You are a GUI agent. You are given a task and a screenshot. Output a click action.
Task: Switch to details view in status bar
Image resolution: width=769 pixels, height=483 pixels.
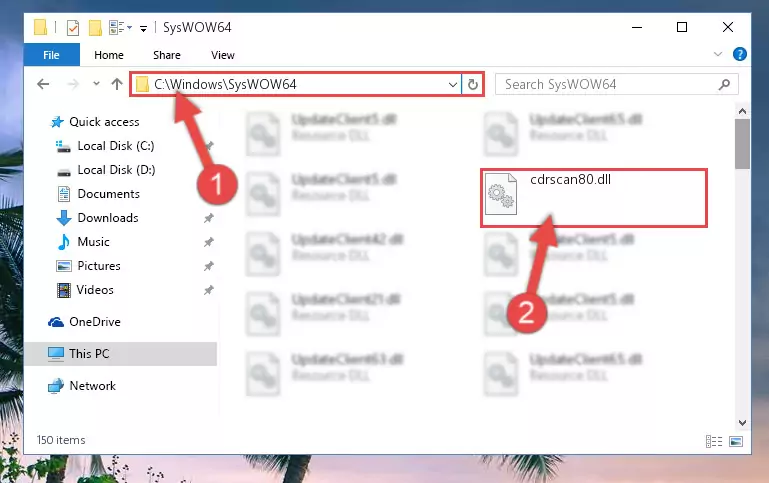[714, 441]
